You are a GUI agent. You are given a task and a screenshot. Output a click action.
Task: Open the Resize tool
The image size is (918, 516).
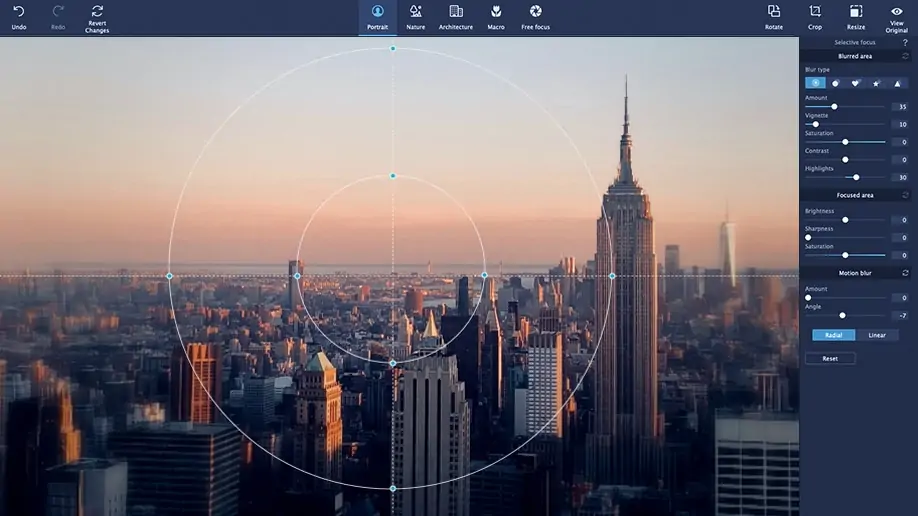pos(856,18)
